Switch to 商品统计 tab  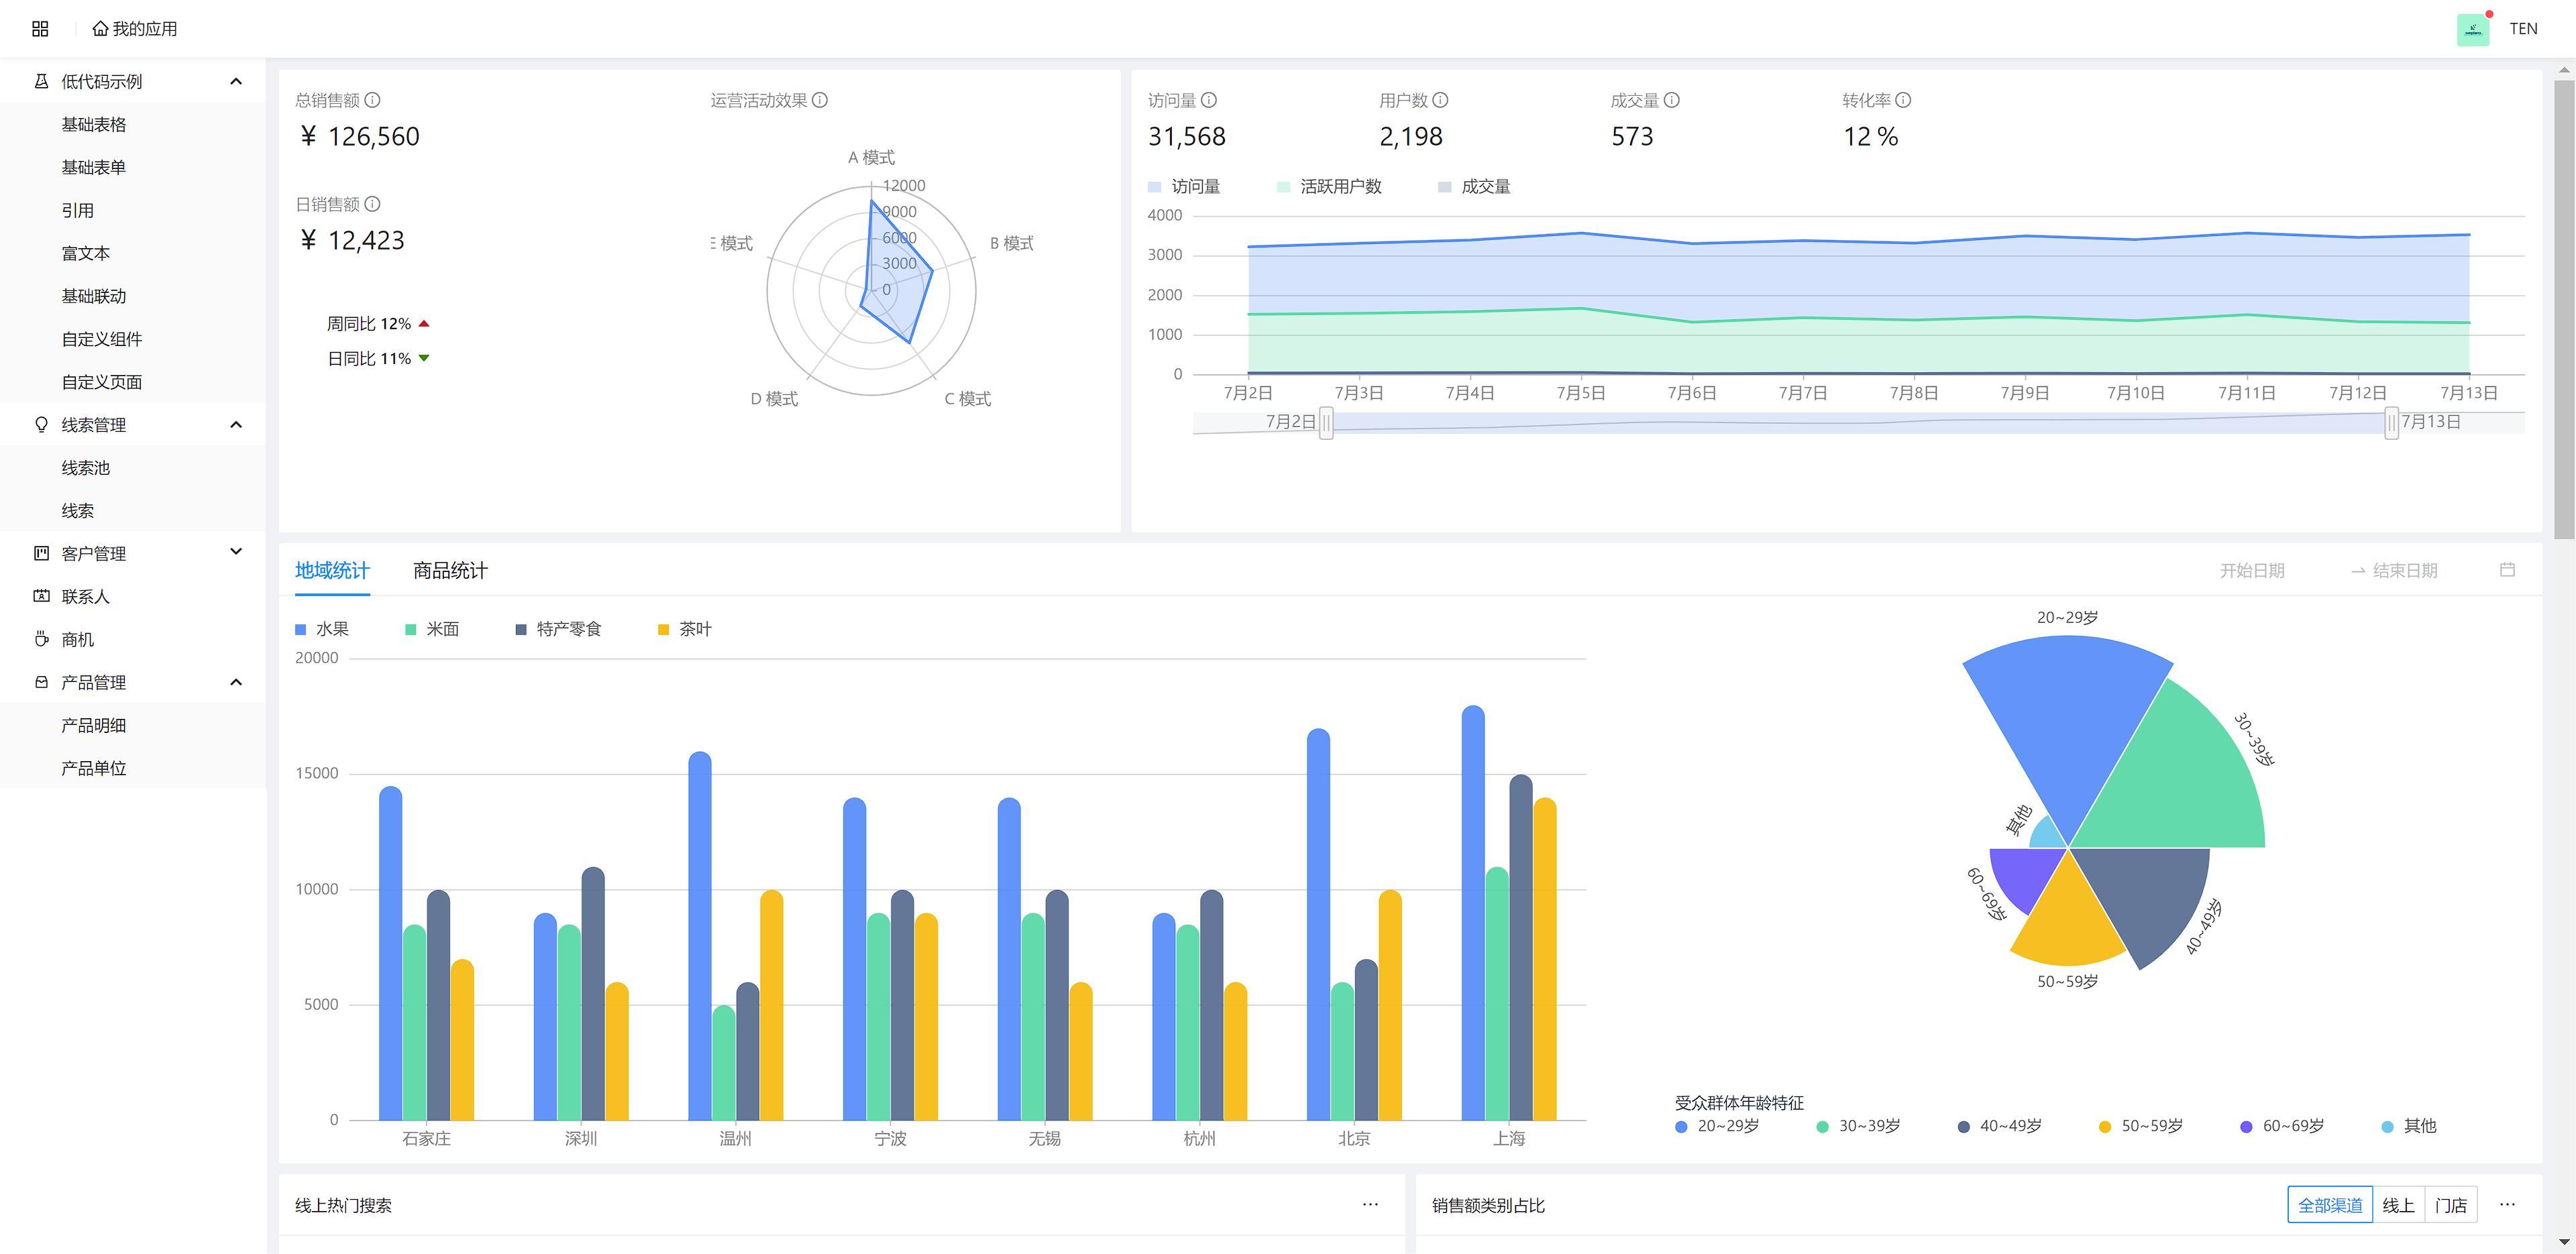click(x=450, y=570)
